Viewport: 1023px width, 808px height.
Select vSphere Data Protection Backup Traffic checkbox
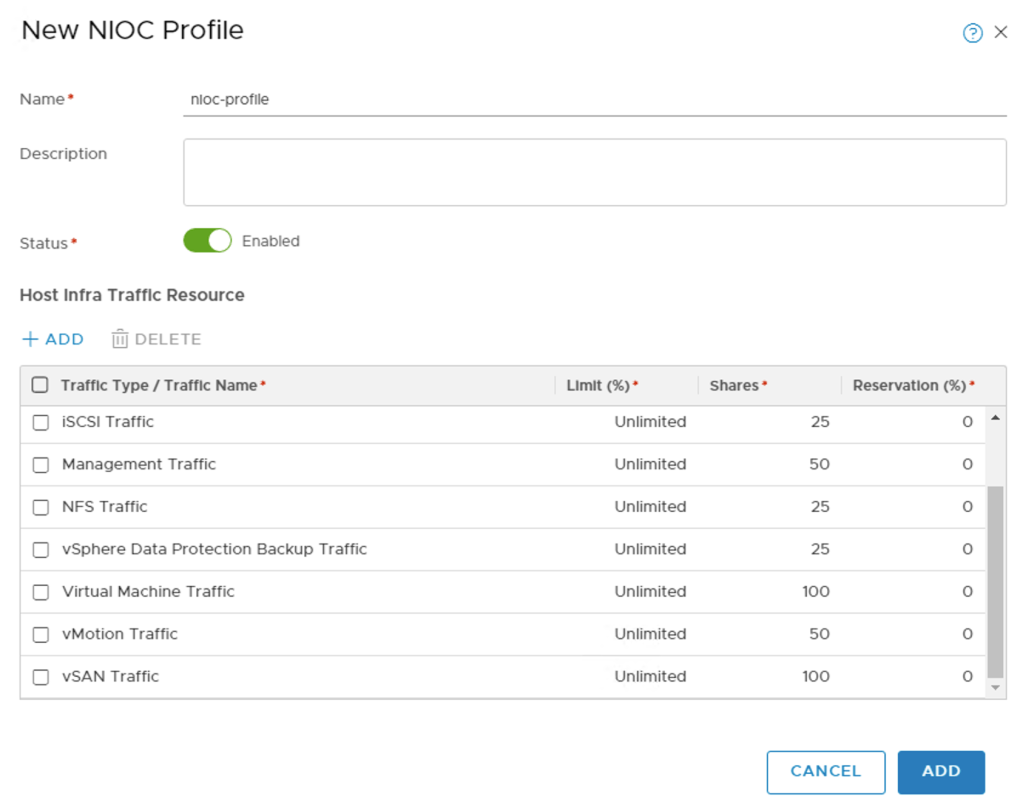tap(40, 549)
